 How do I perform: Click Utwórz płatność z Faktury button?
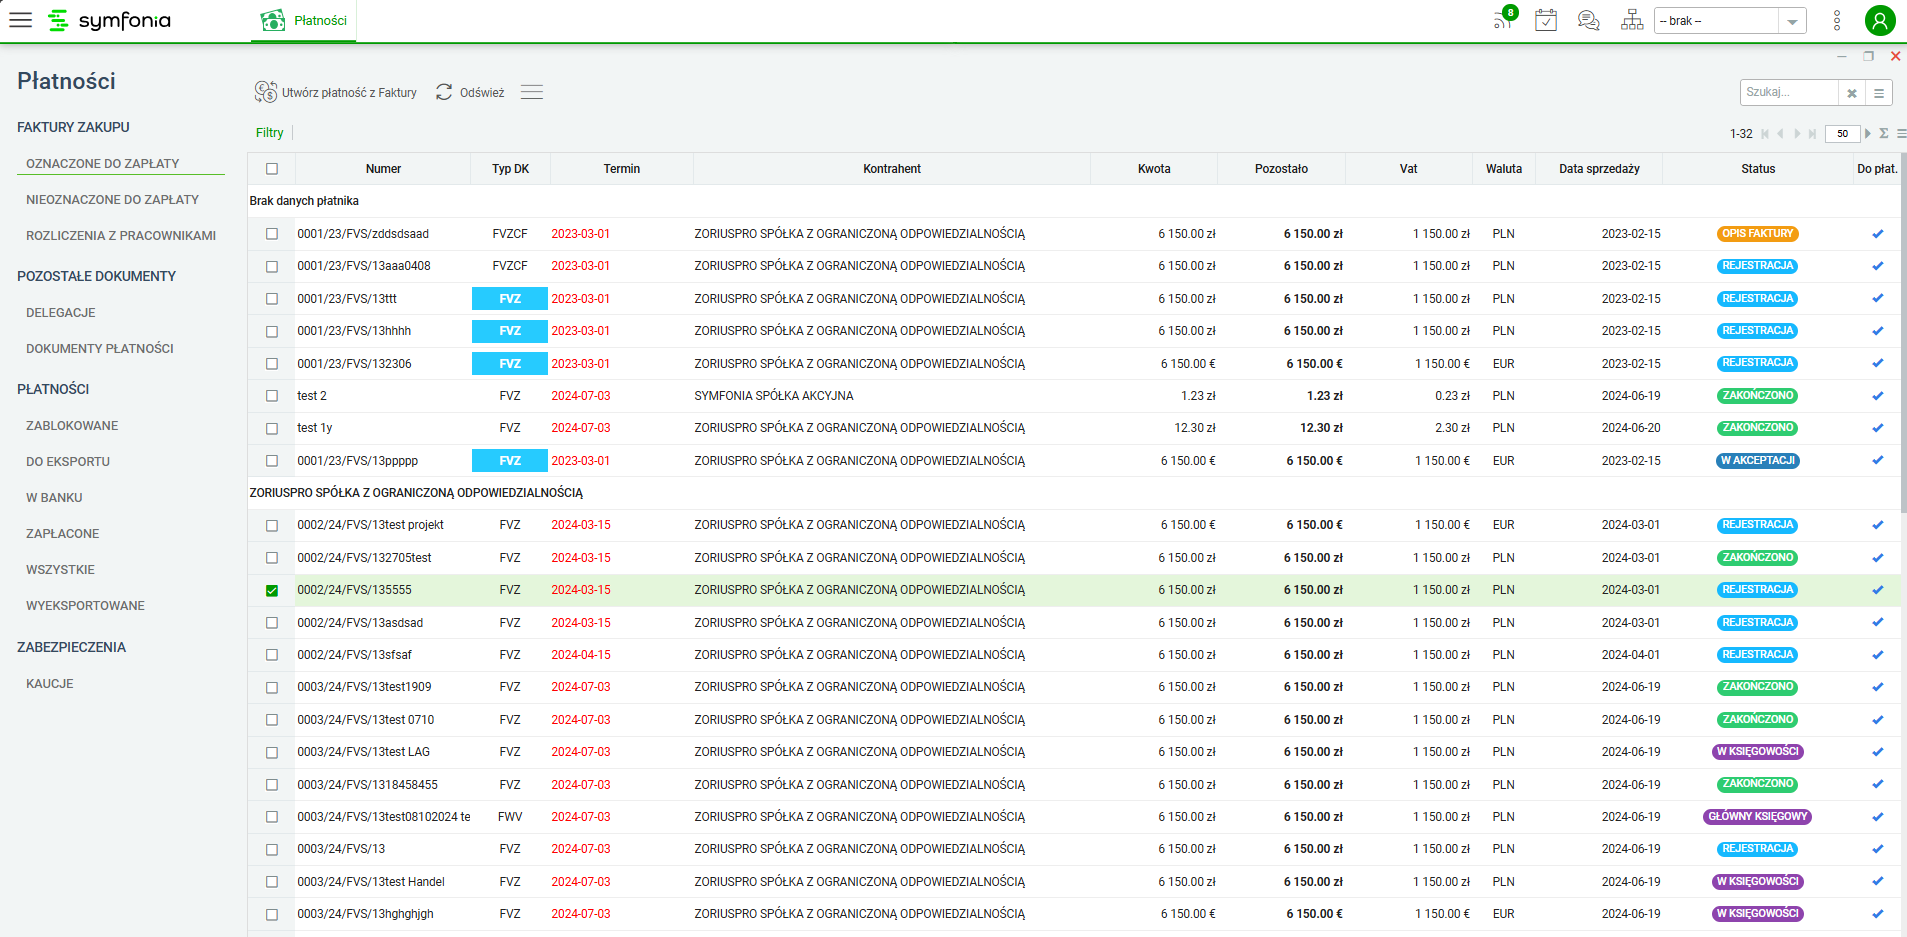point(335,92)
